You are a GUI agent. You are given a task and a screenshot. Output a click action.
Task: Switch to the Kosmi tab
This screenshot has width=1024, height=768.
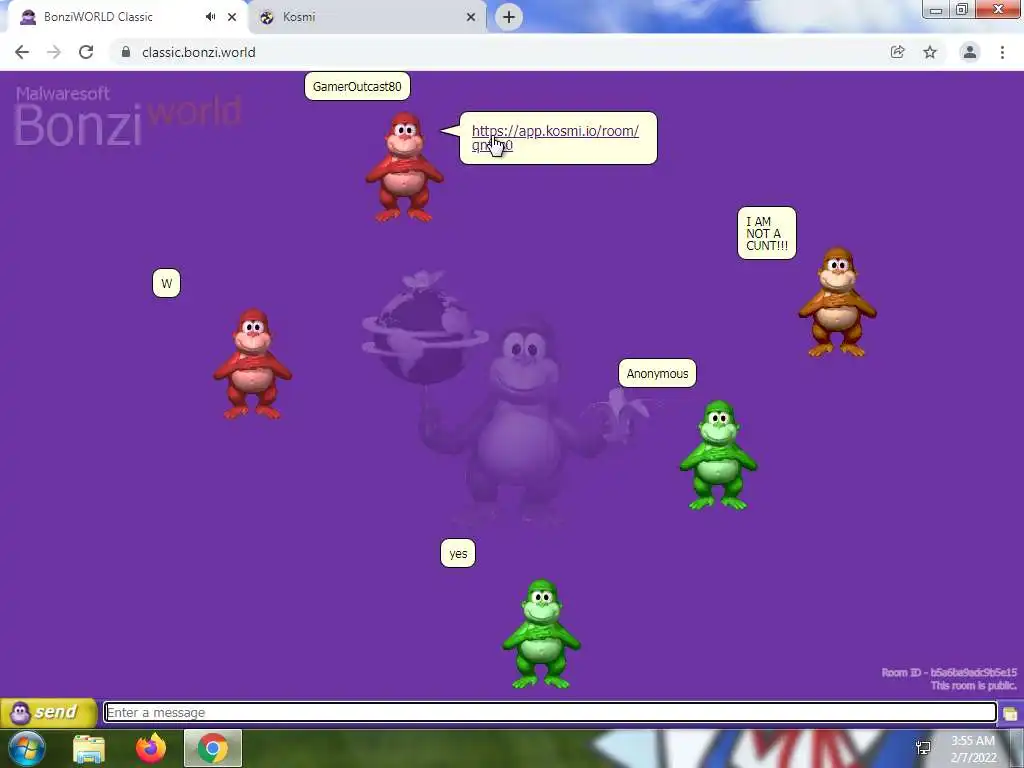point(367,17)
